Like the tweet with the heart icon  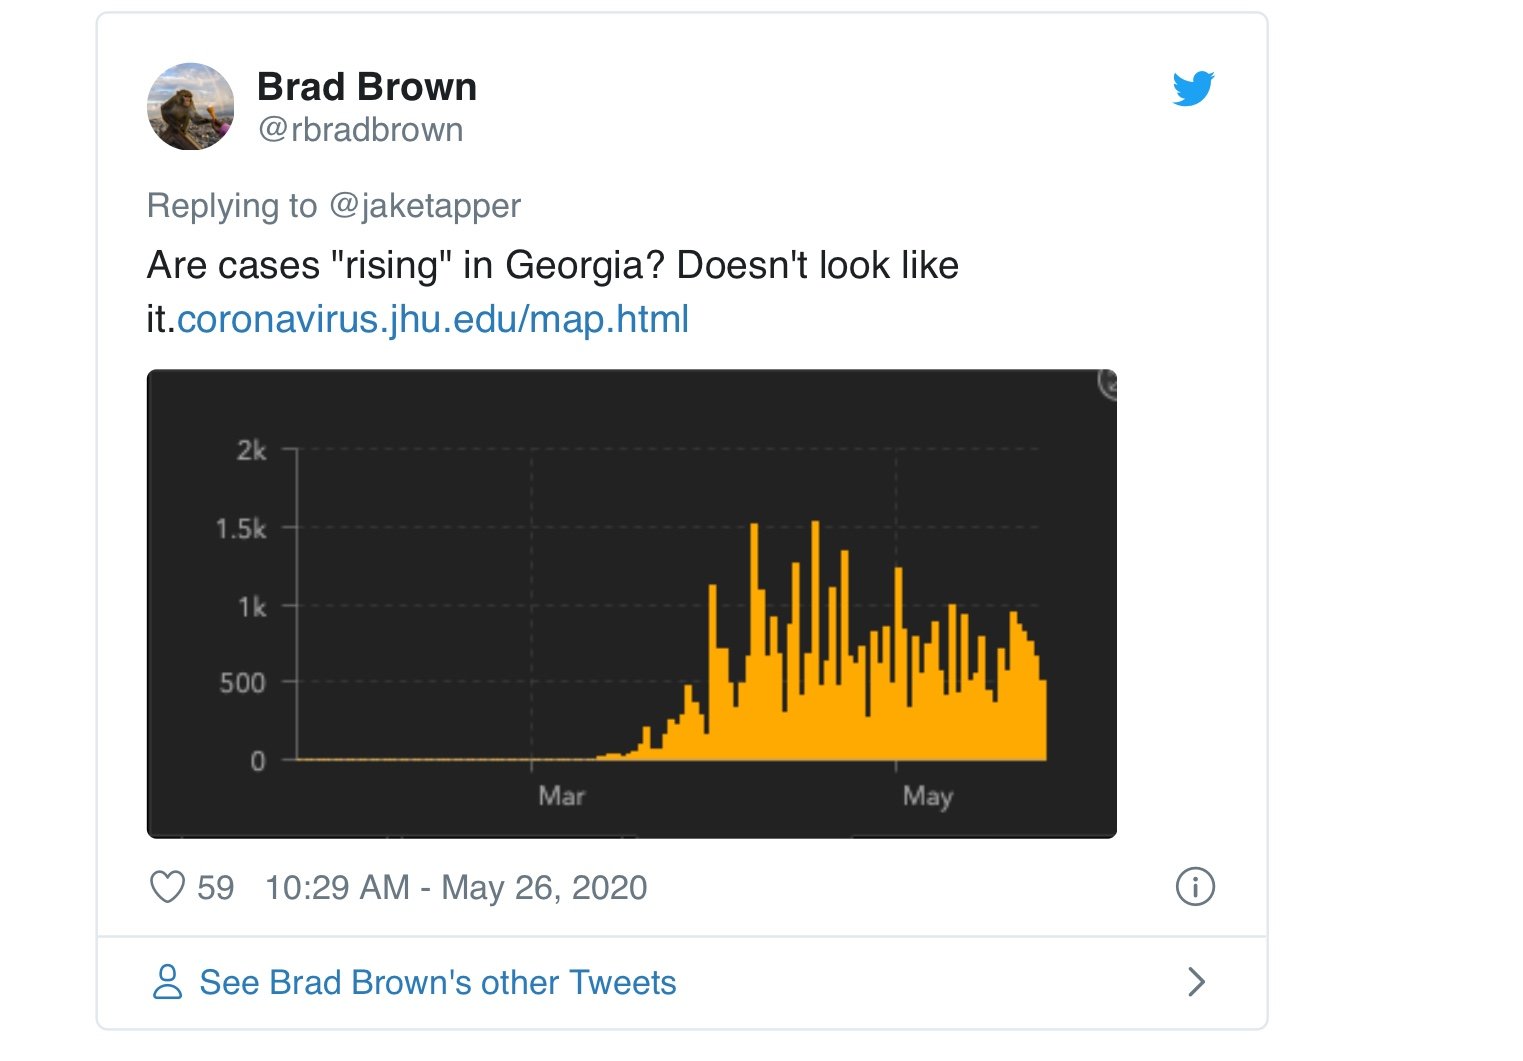coord(167,887)
